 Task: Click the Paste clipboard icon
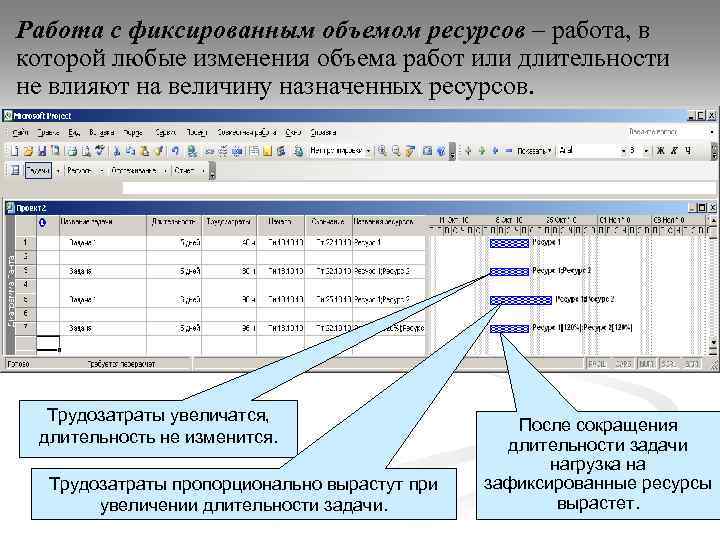[x=145, y=151]
